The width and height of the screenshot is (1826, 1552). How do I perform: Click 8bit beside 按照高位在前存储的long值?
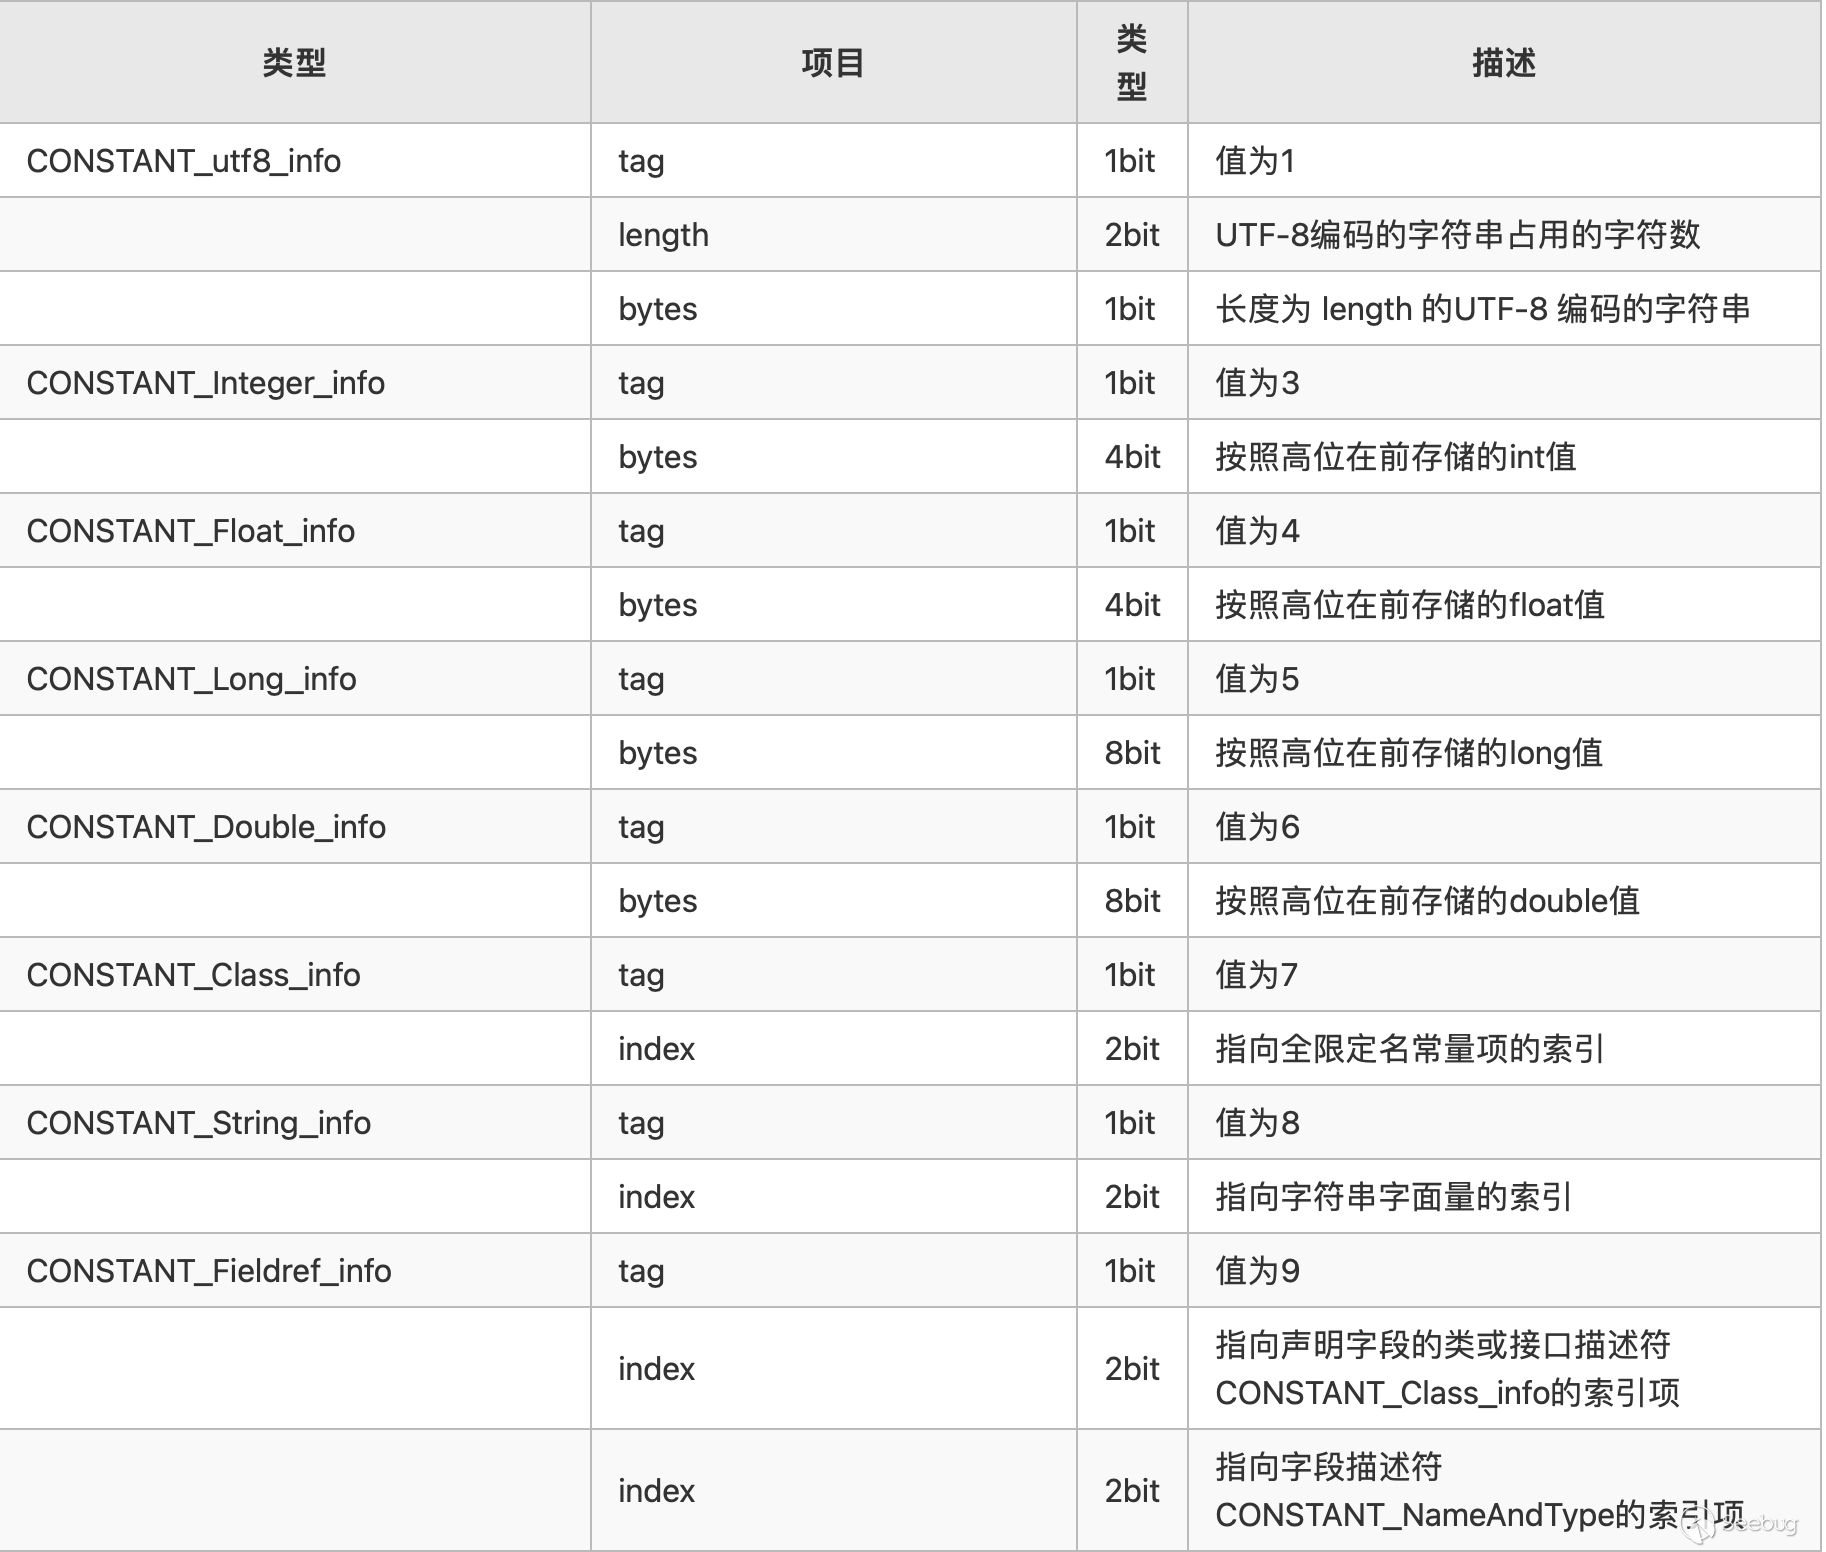coord(1132,753)
